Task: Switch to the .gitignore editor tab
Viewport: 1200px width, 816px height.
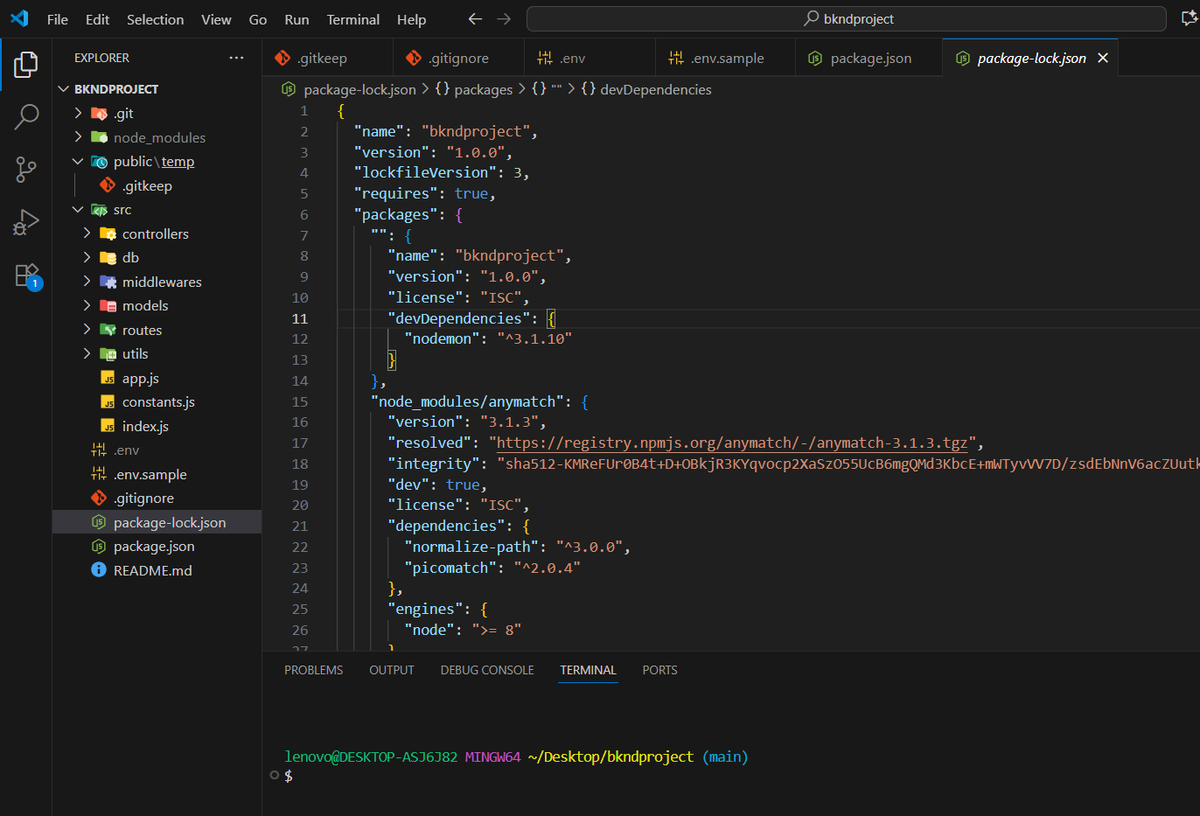Action: click(458, 58)
